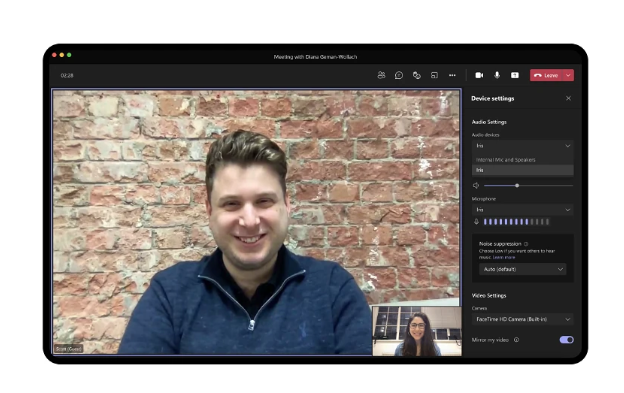
Task: Click the Audio Settings heading
Action: pos(489,122)
